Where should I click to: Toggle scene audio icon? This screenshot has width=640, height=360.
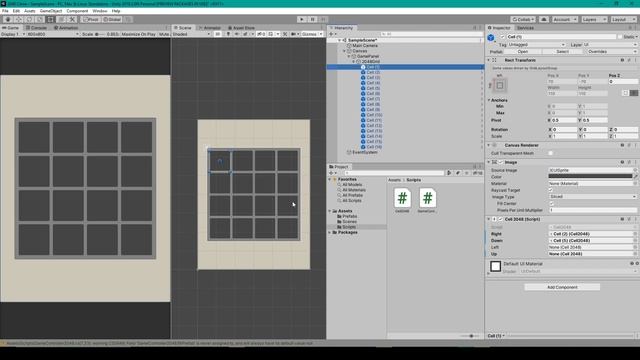(x=237, y=34)
